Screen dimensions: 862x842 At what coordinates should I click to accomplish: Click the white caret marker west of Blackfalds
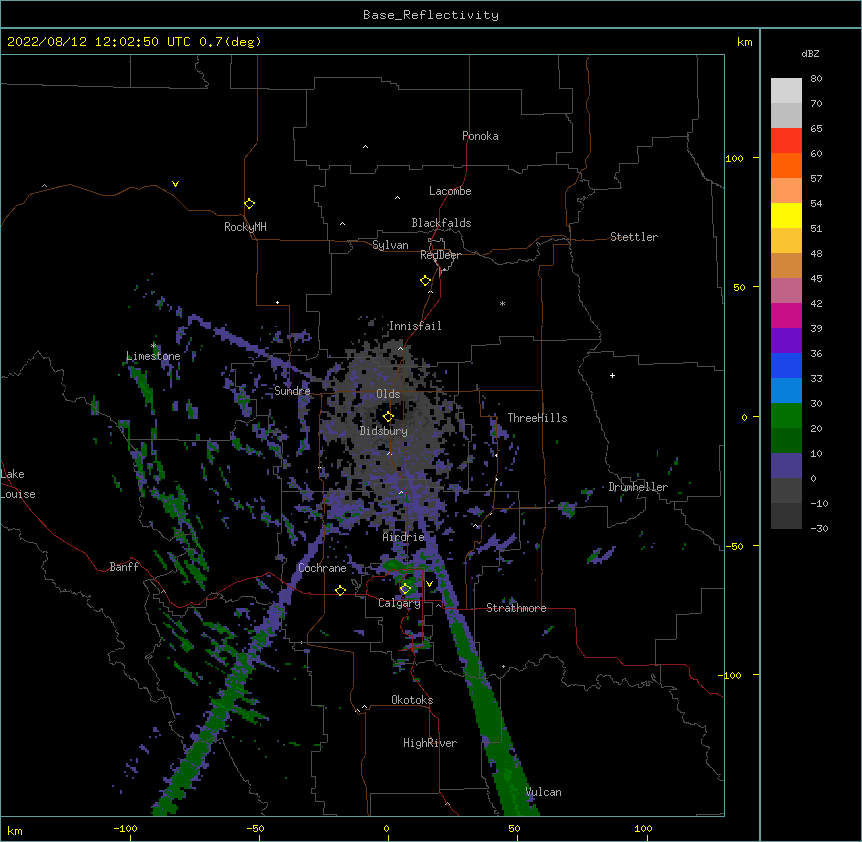(x=342, y=224)
